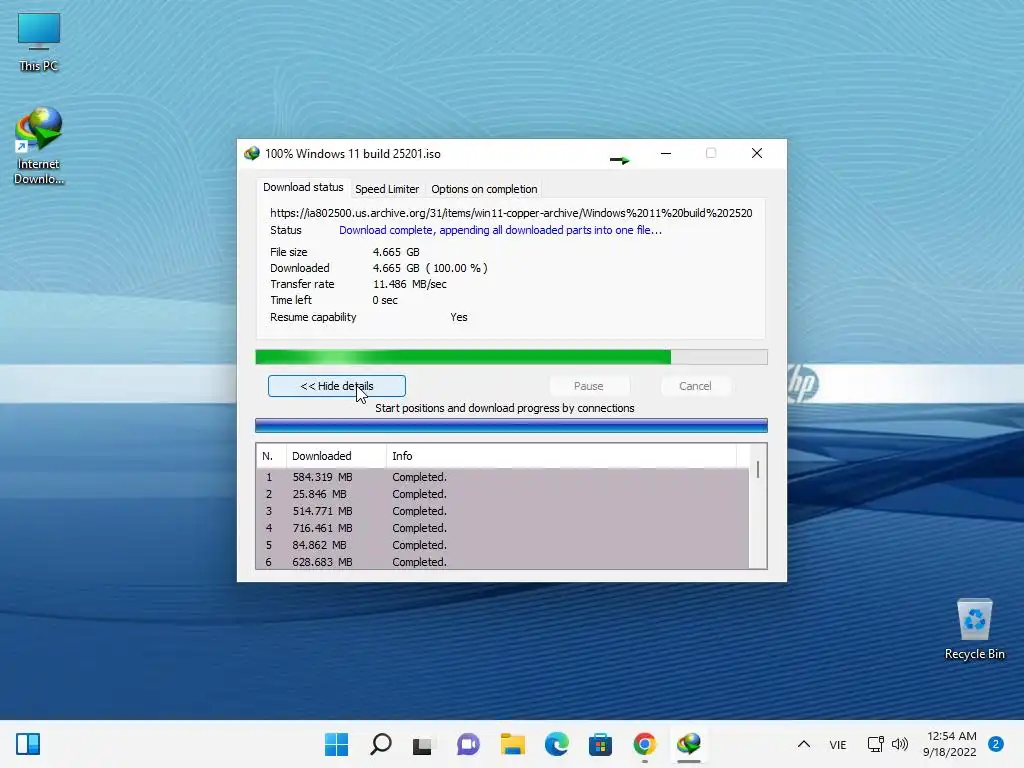
Task: Open This PC desktop icon
Action: 39,42
